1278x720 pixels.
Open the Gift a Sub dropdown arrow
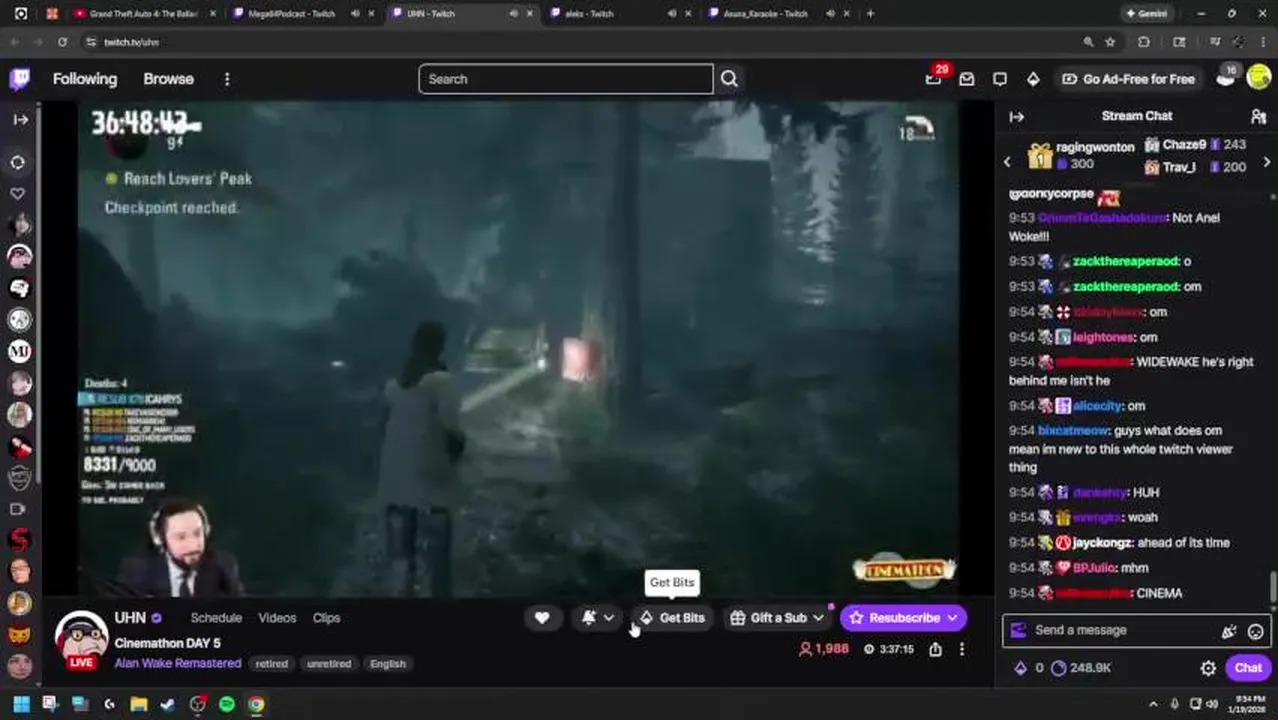tap(819, 618)
